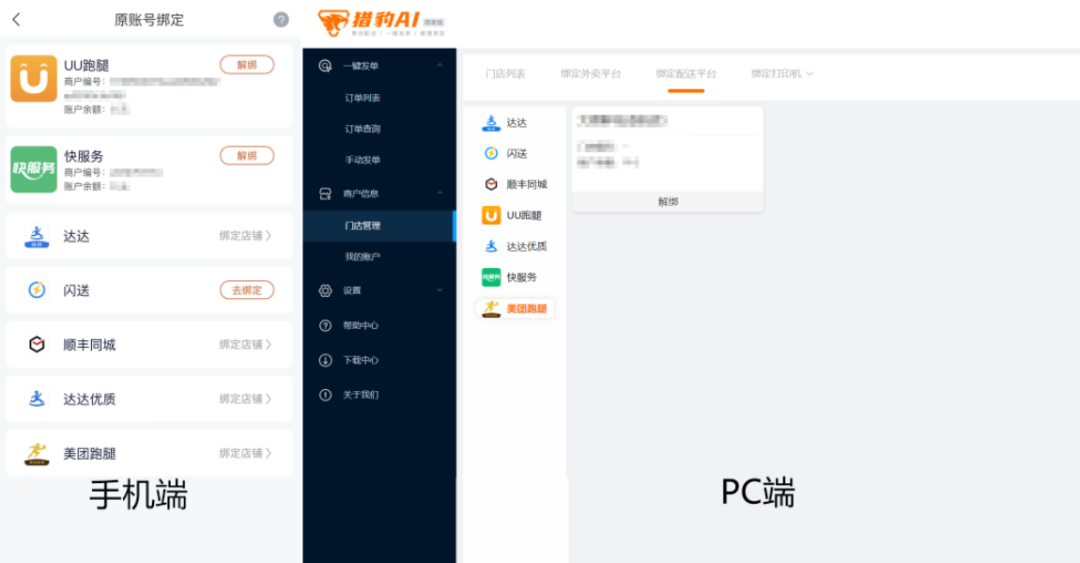
Task: Tap the 顺丰同城 icon in mobile list
Action: pos(37,345)
